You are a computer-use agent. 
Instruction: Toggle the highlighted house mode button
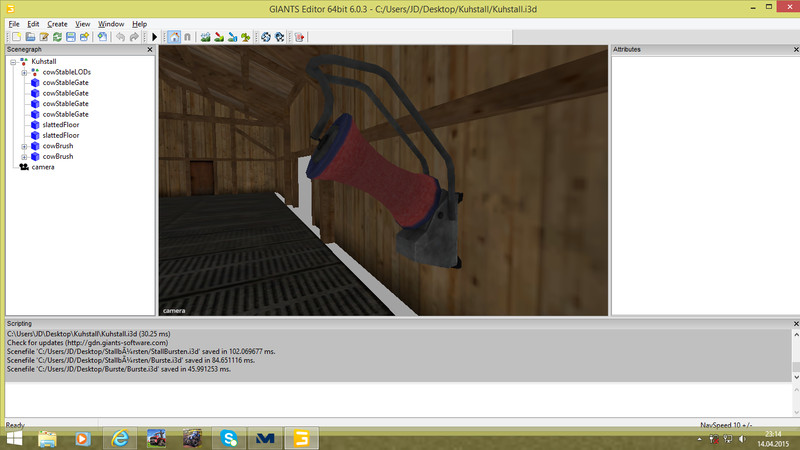coord(173,37)
